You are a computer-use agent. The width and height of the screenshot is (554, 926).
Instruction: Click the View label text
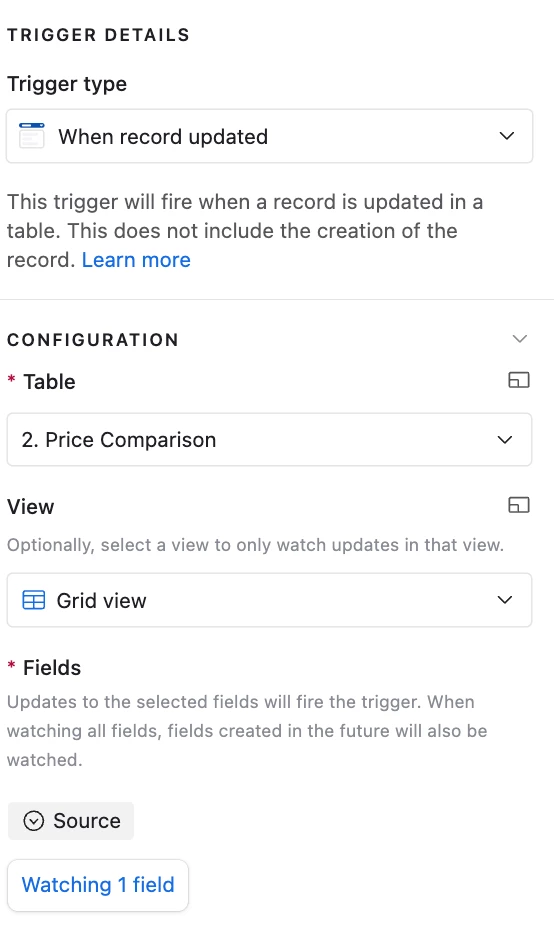pos(31,507)
